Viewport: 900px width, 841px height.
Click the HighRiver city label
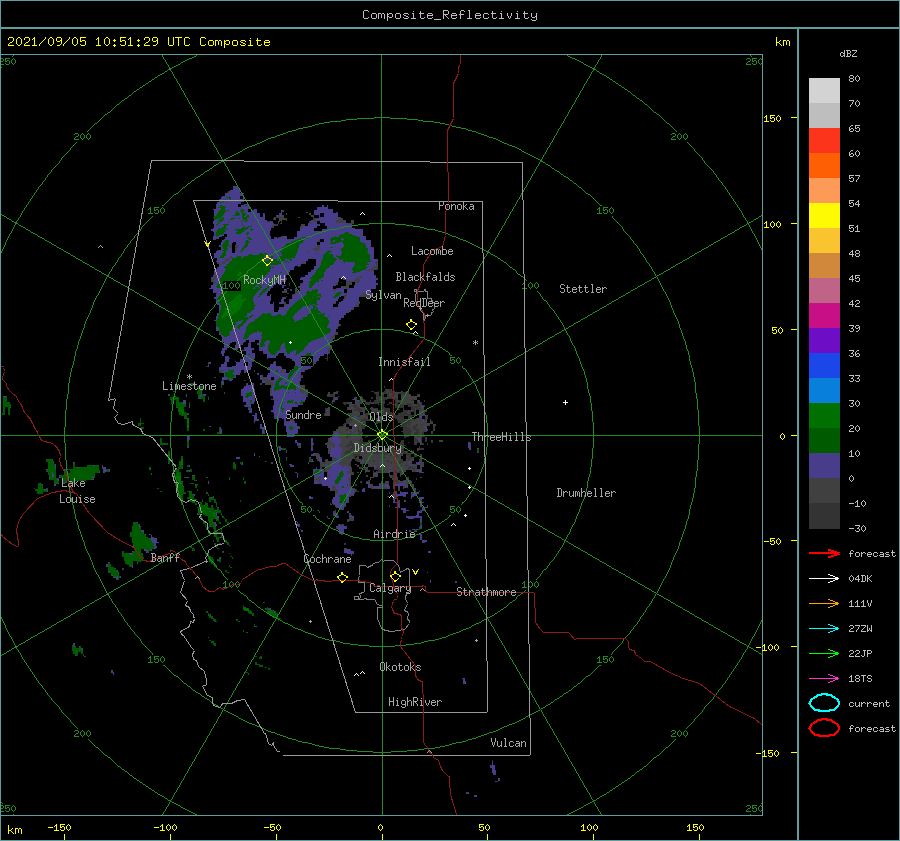click(x=415, y=702)
